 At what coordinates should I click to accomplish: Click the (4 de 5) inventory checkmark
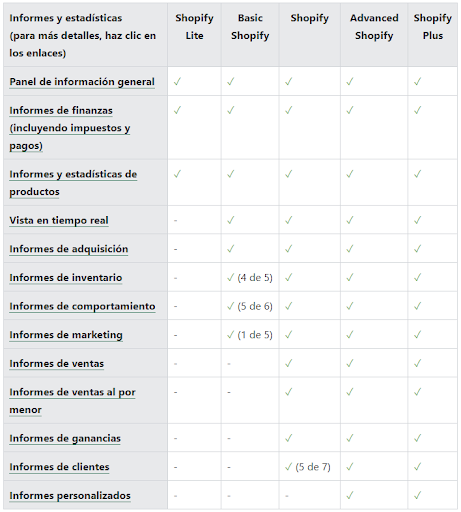coord(231,277)
